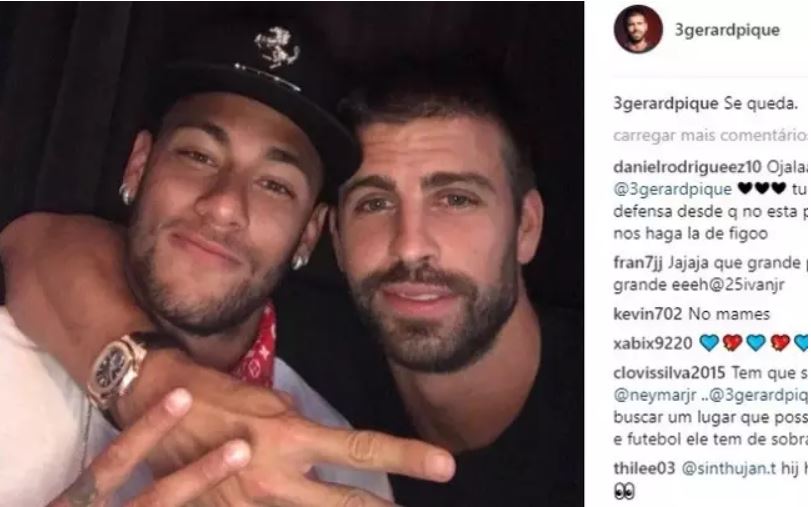Click the 'No mames' comment text

(729, 314)
